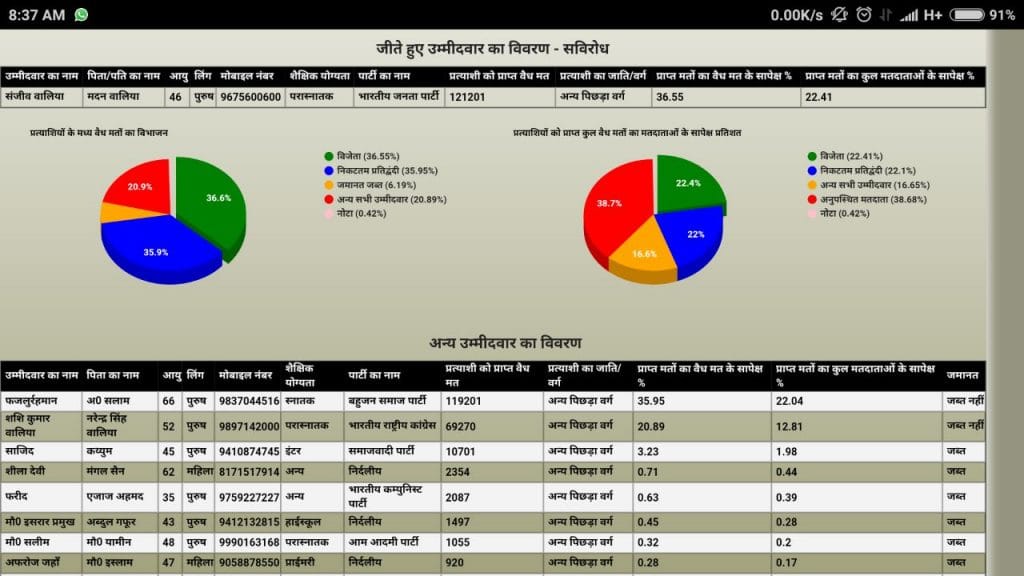Click the जमानत column header
The width and height of the screenshot is (1024, 576).
961,375
